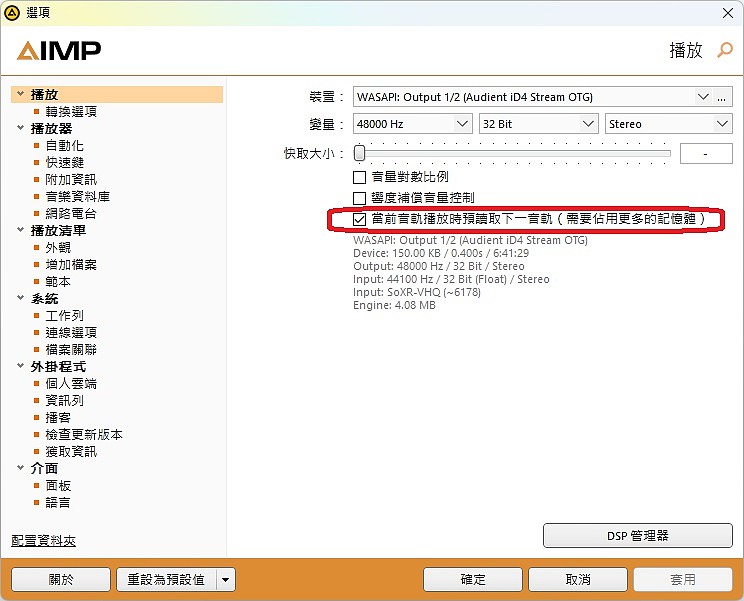The image size is (744, 601).
Task: Select 獲取資訊 in the tree
Action: (71, 452)
